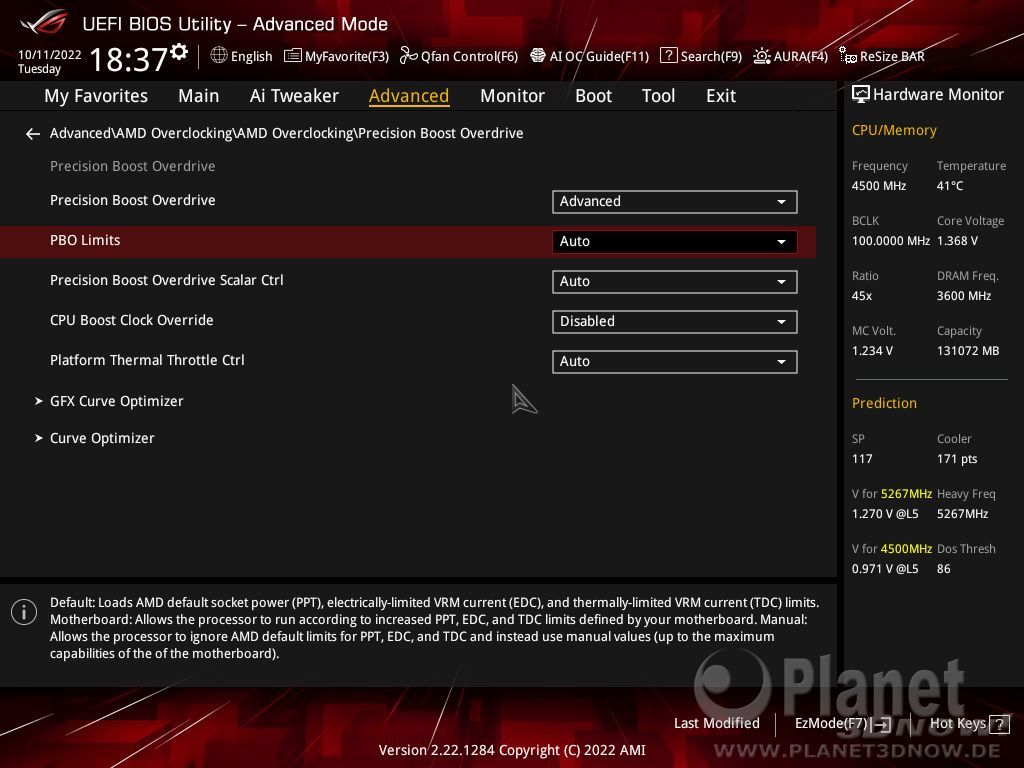Open Search(F9) label

tap(711, 57)
